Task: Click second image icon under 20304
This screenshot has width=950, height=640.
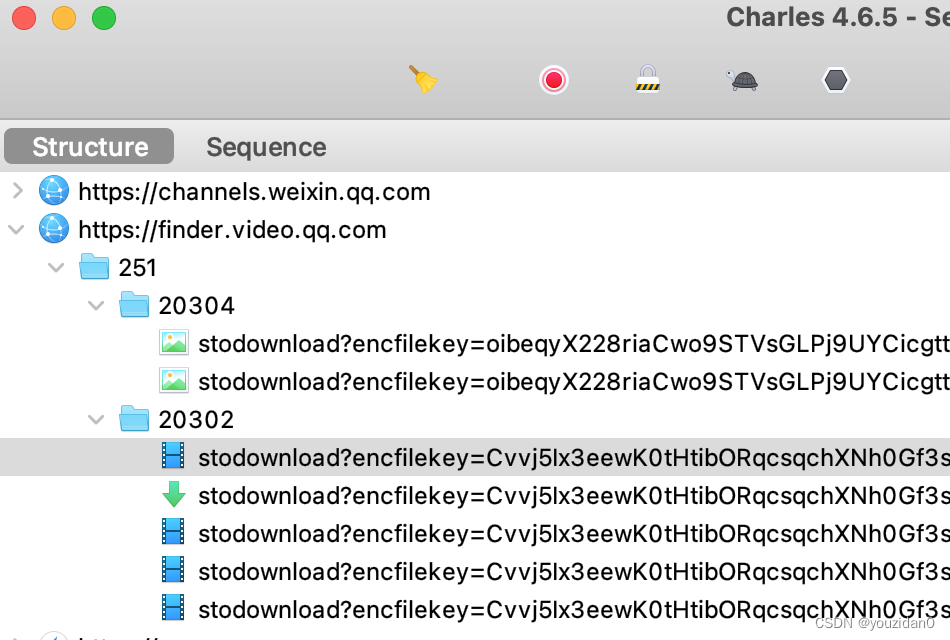Action: [x=174, y=381]
